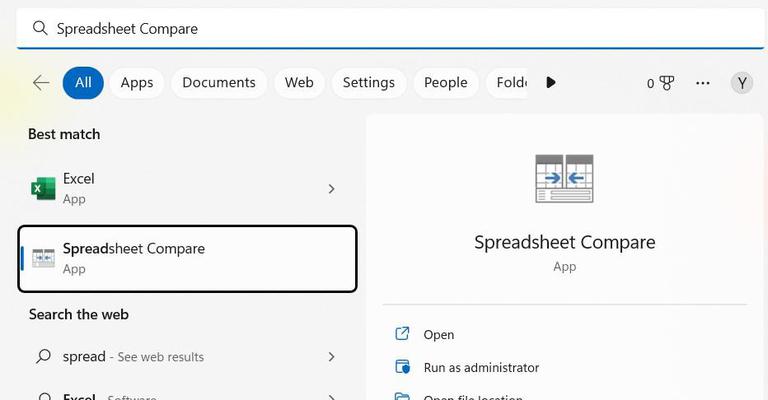This screenshot has width=768, height=400.
Task: Click the Best match heading
Action: pyautogui.click(x=64, y=134)
